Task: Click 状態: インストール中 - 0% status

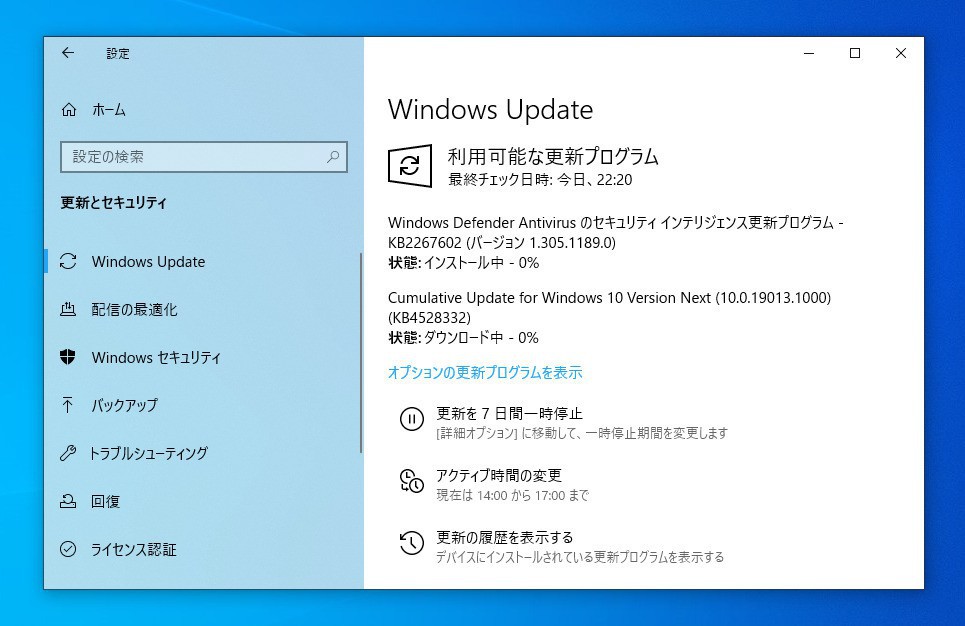Action: click(x=463, y=263)
